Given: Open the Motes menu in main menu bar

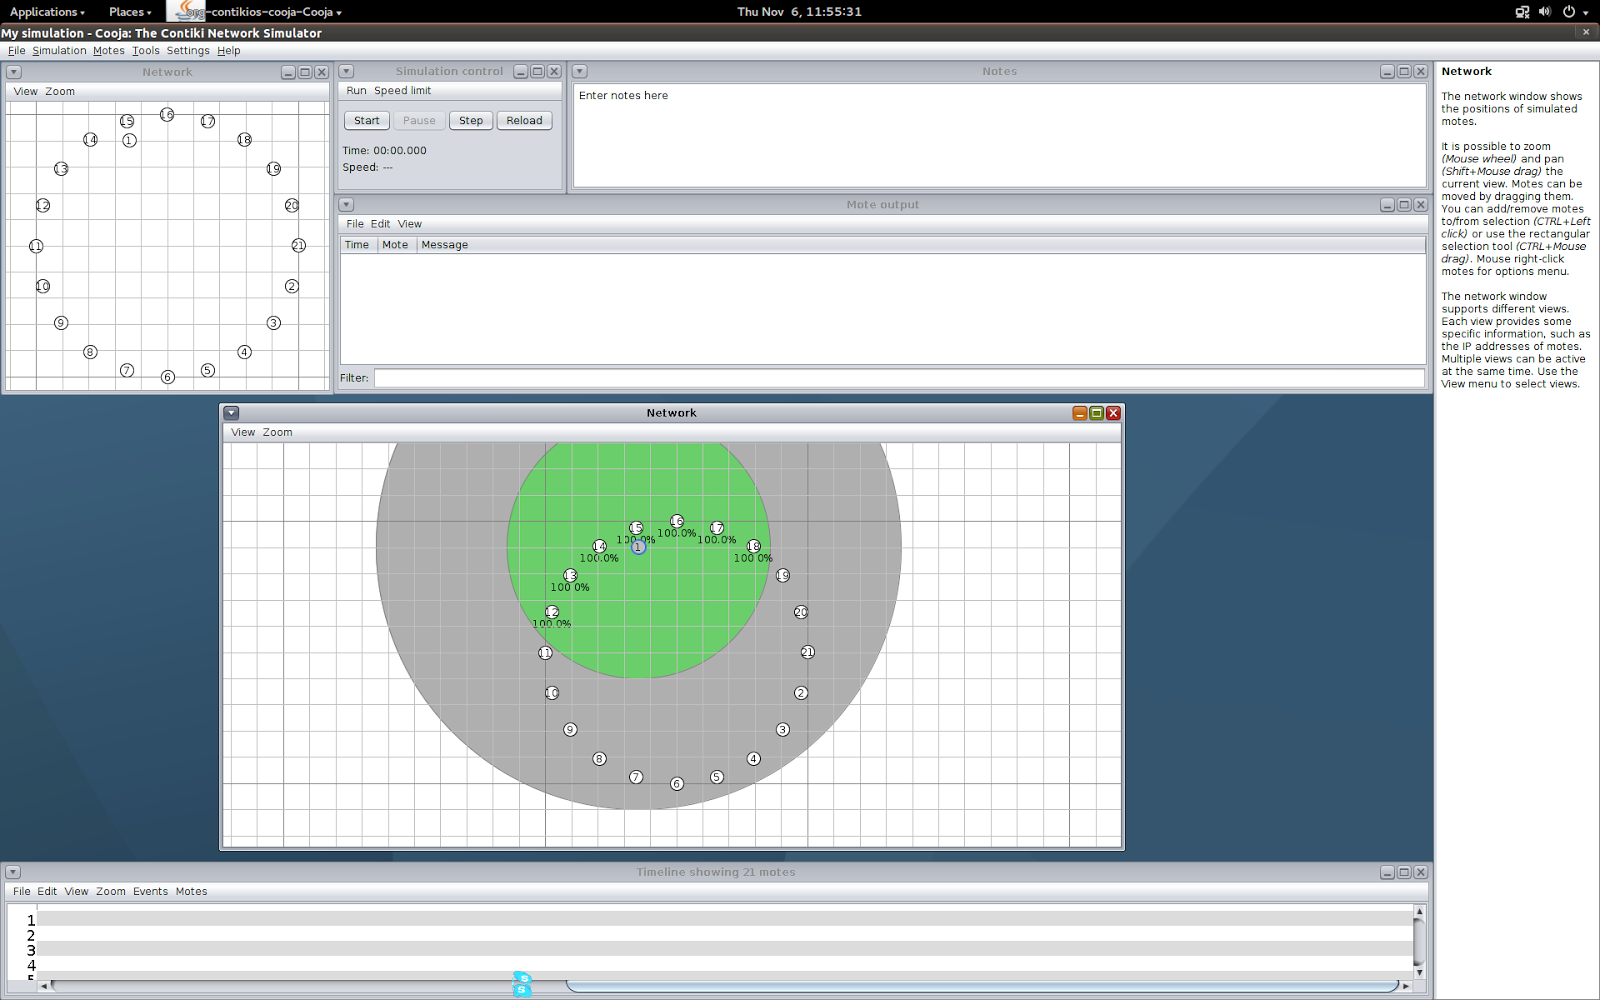Looking at the screenshot, I should (x=109, y=51).
